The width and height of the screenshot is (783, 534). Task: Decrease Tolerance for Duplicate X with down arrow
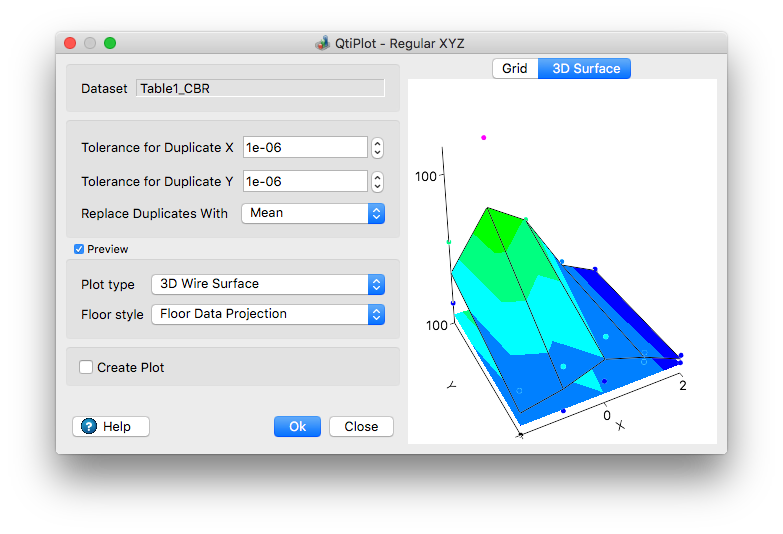coord(377,152)
